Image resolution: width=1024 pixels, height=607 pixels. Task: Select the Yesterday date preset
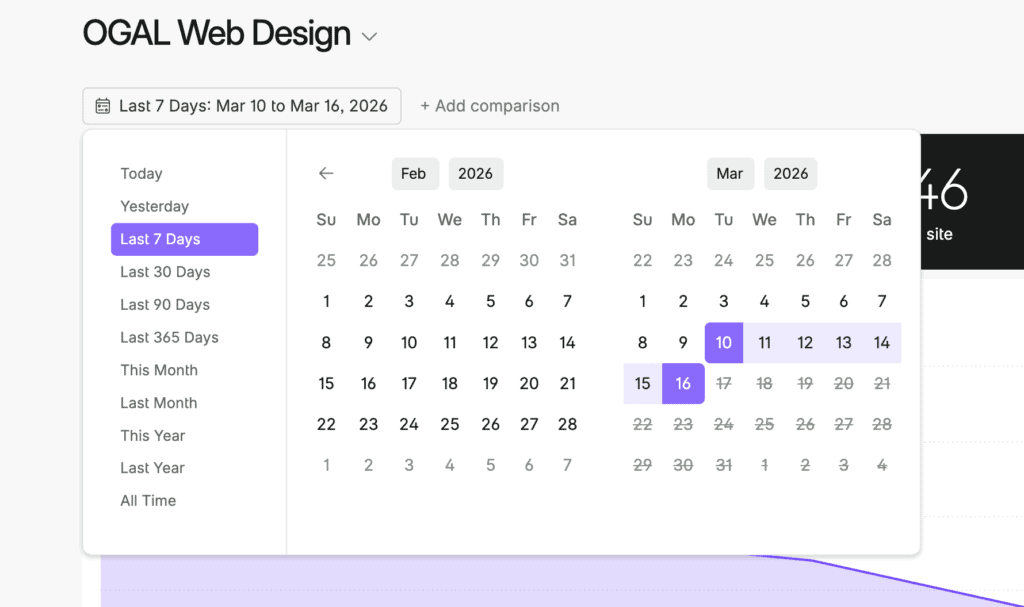154,206
